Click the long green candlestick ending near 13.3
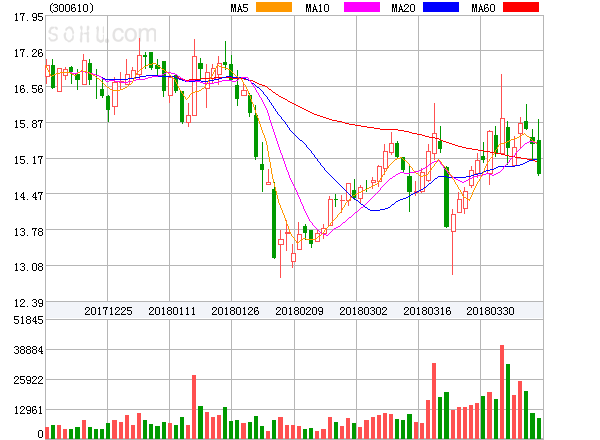Viewport: 600px width, 440px height. tap(274, 223)
